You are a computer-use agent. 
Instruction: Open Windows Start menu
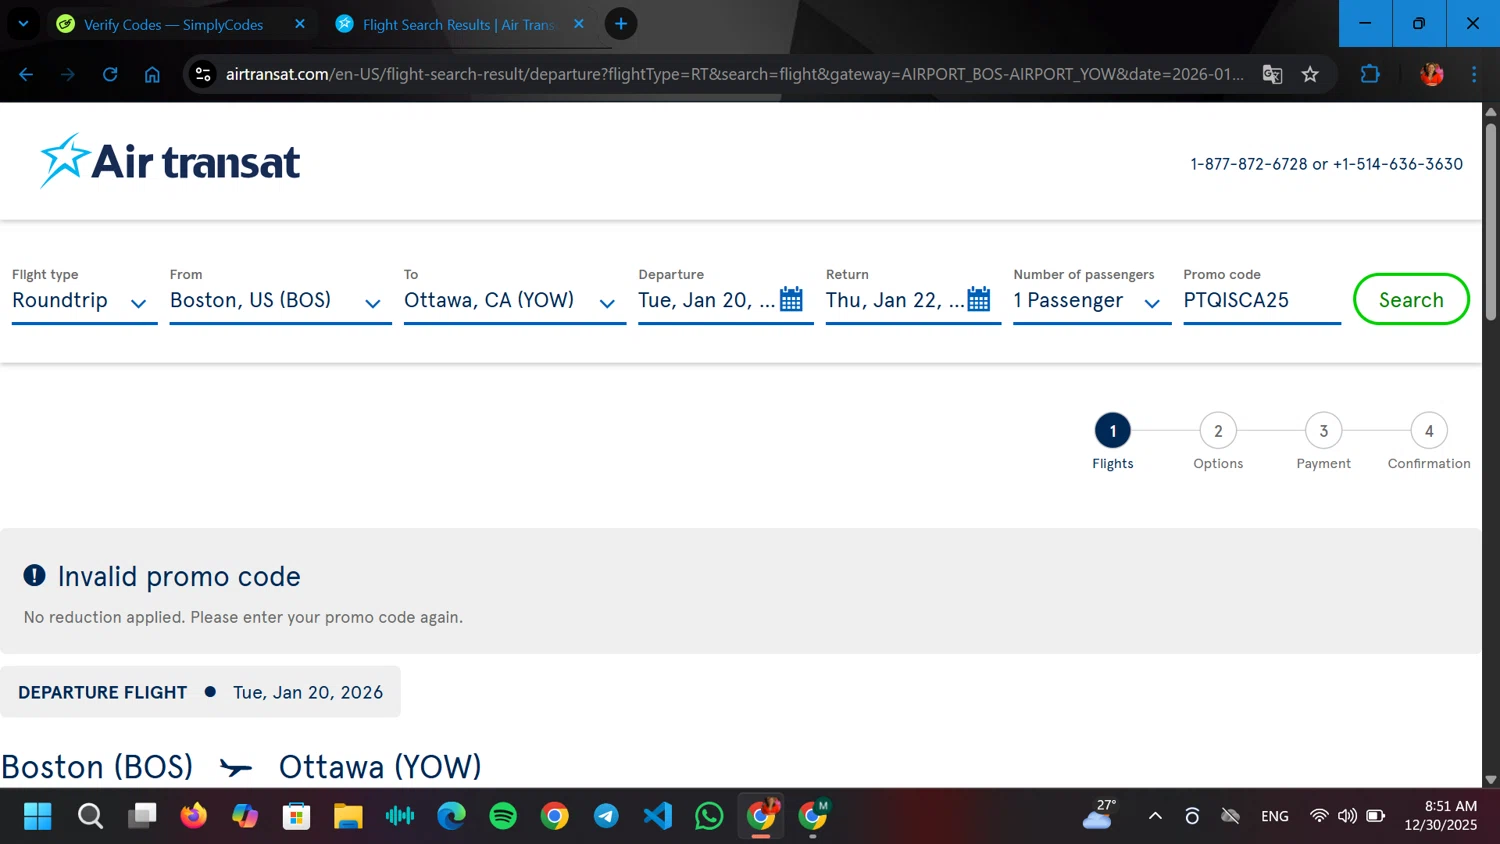(x=38, y=816)
